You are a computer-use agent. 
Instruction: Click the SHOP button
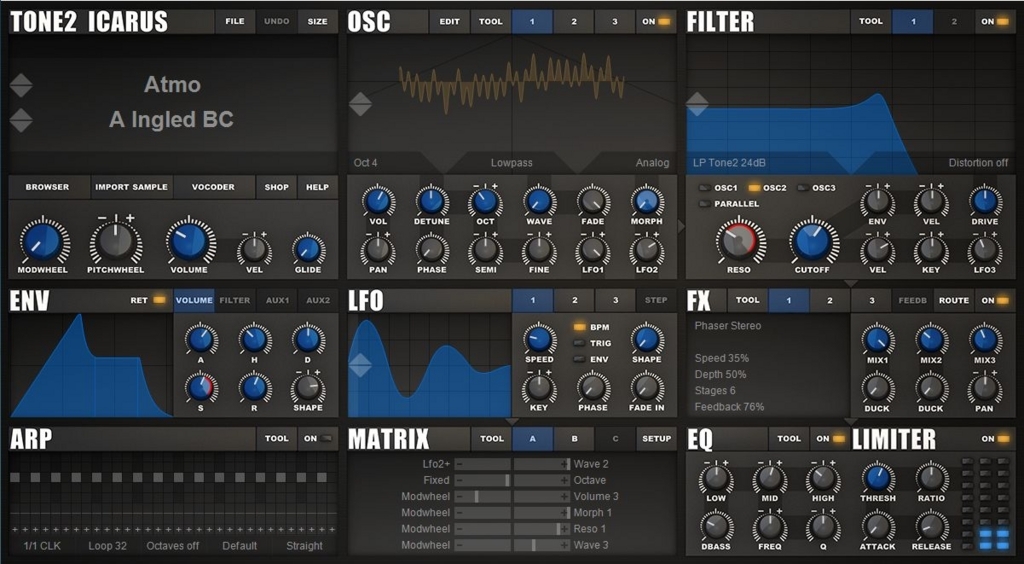pyautogui.click(x=276, y=187)
